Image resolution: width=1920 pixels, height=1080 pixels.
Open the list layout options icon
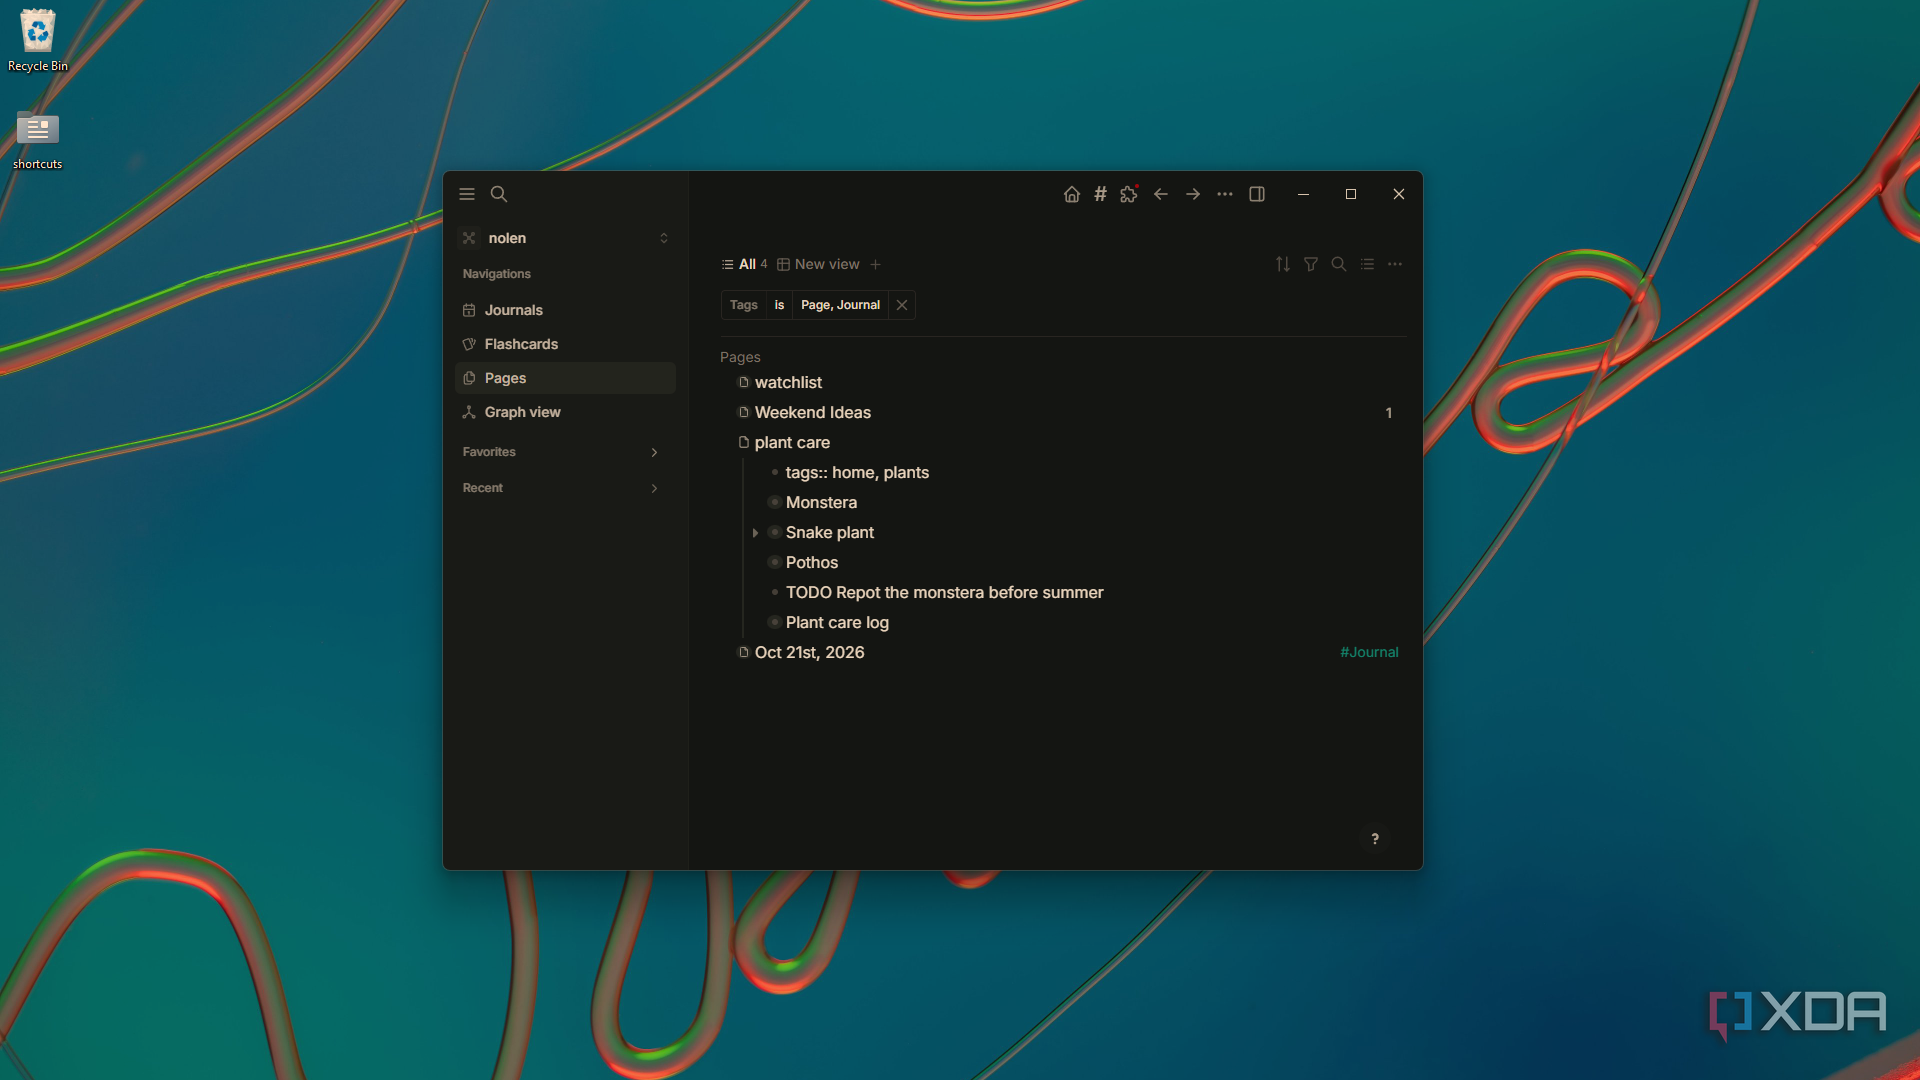point(1367,264)
